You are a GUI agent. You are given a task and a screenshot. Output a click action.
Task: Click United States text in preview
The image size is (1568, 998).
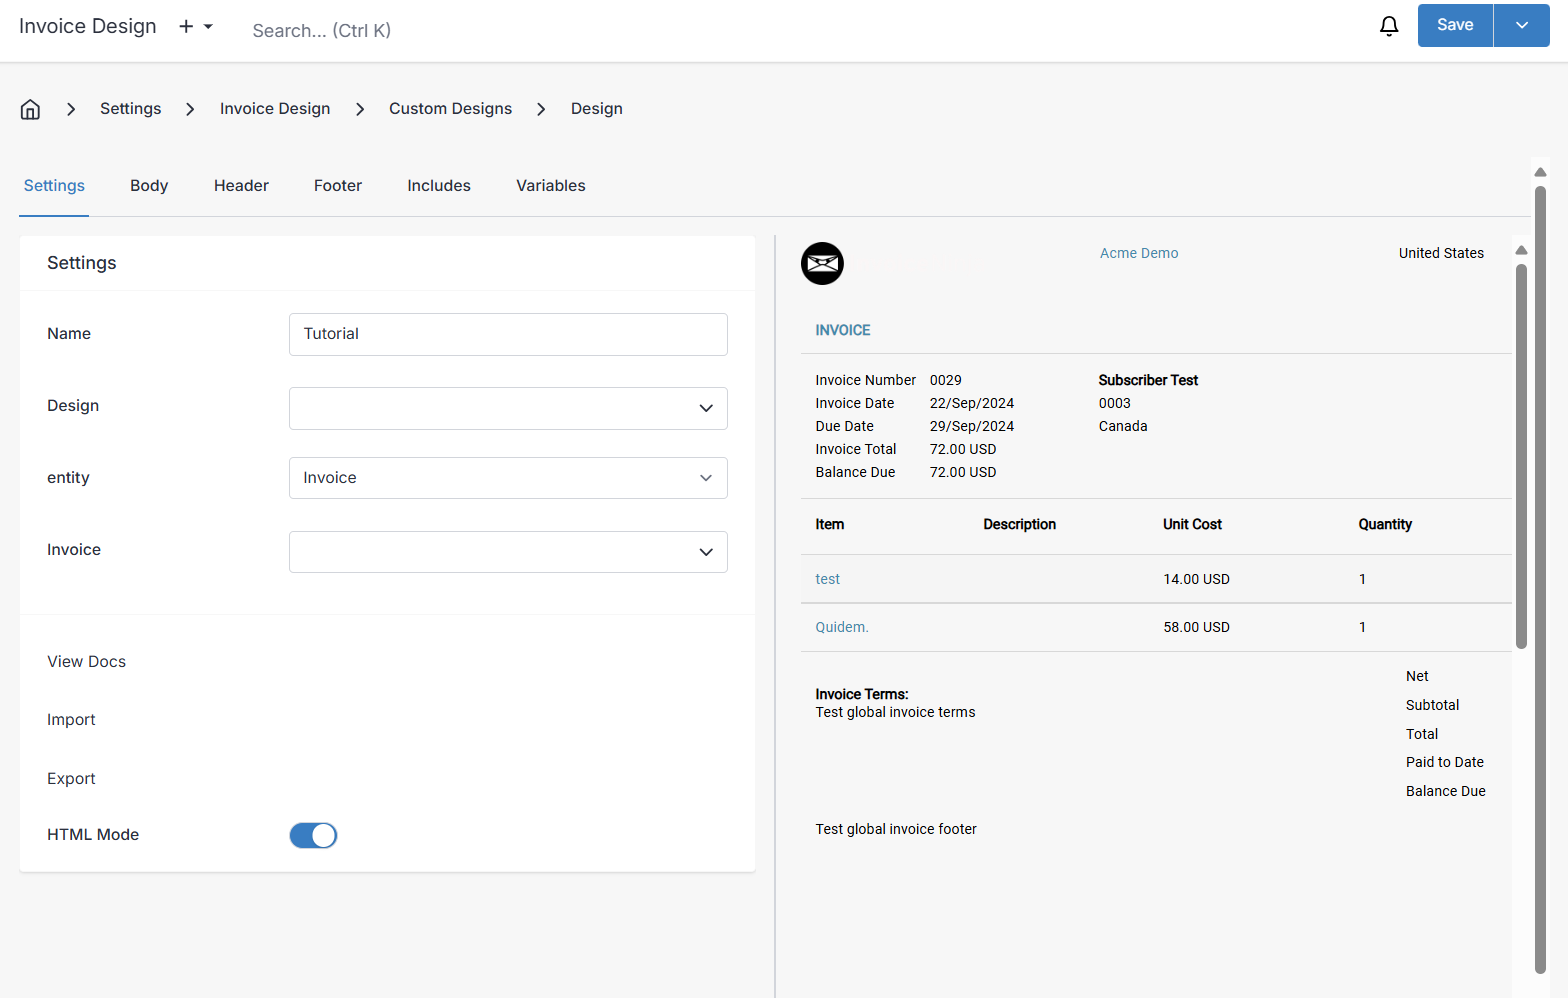pos(1441,253)
